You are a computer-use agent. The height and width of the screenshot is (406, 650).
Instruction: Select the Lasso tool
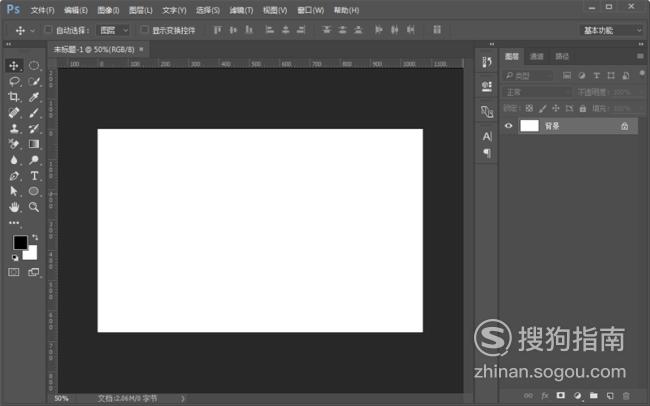click(x=14, y=81)
